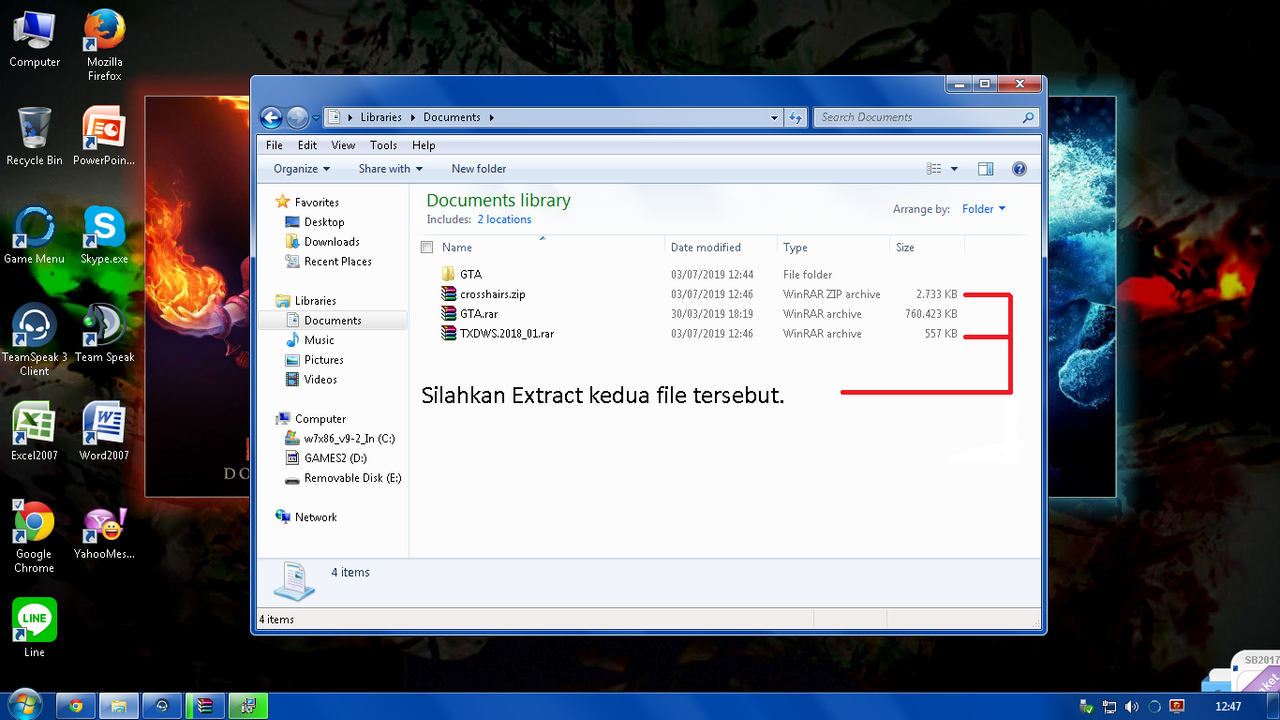Screen dimensions: 1280x720
Task: Expand the Share with dropdown
Action: [390, 169]
